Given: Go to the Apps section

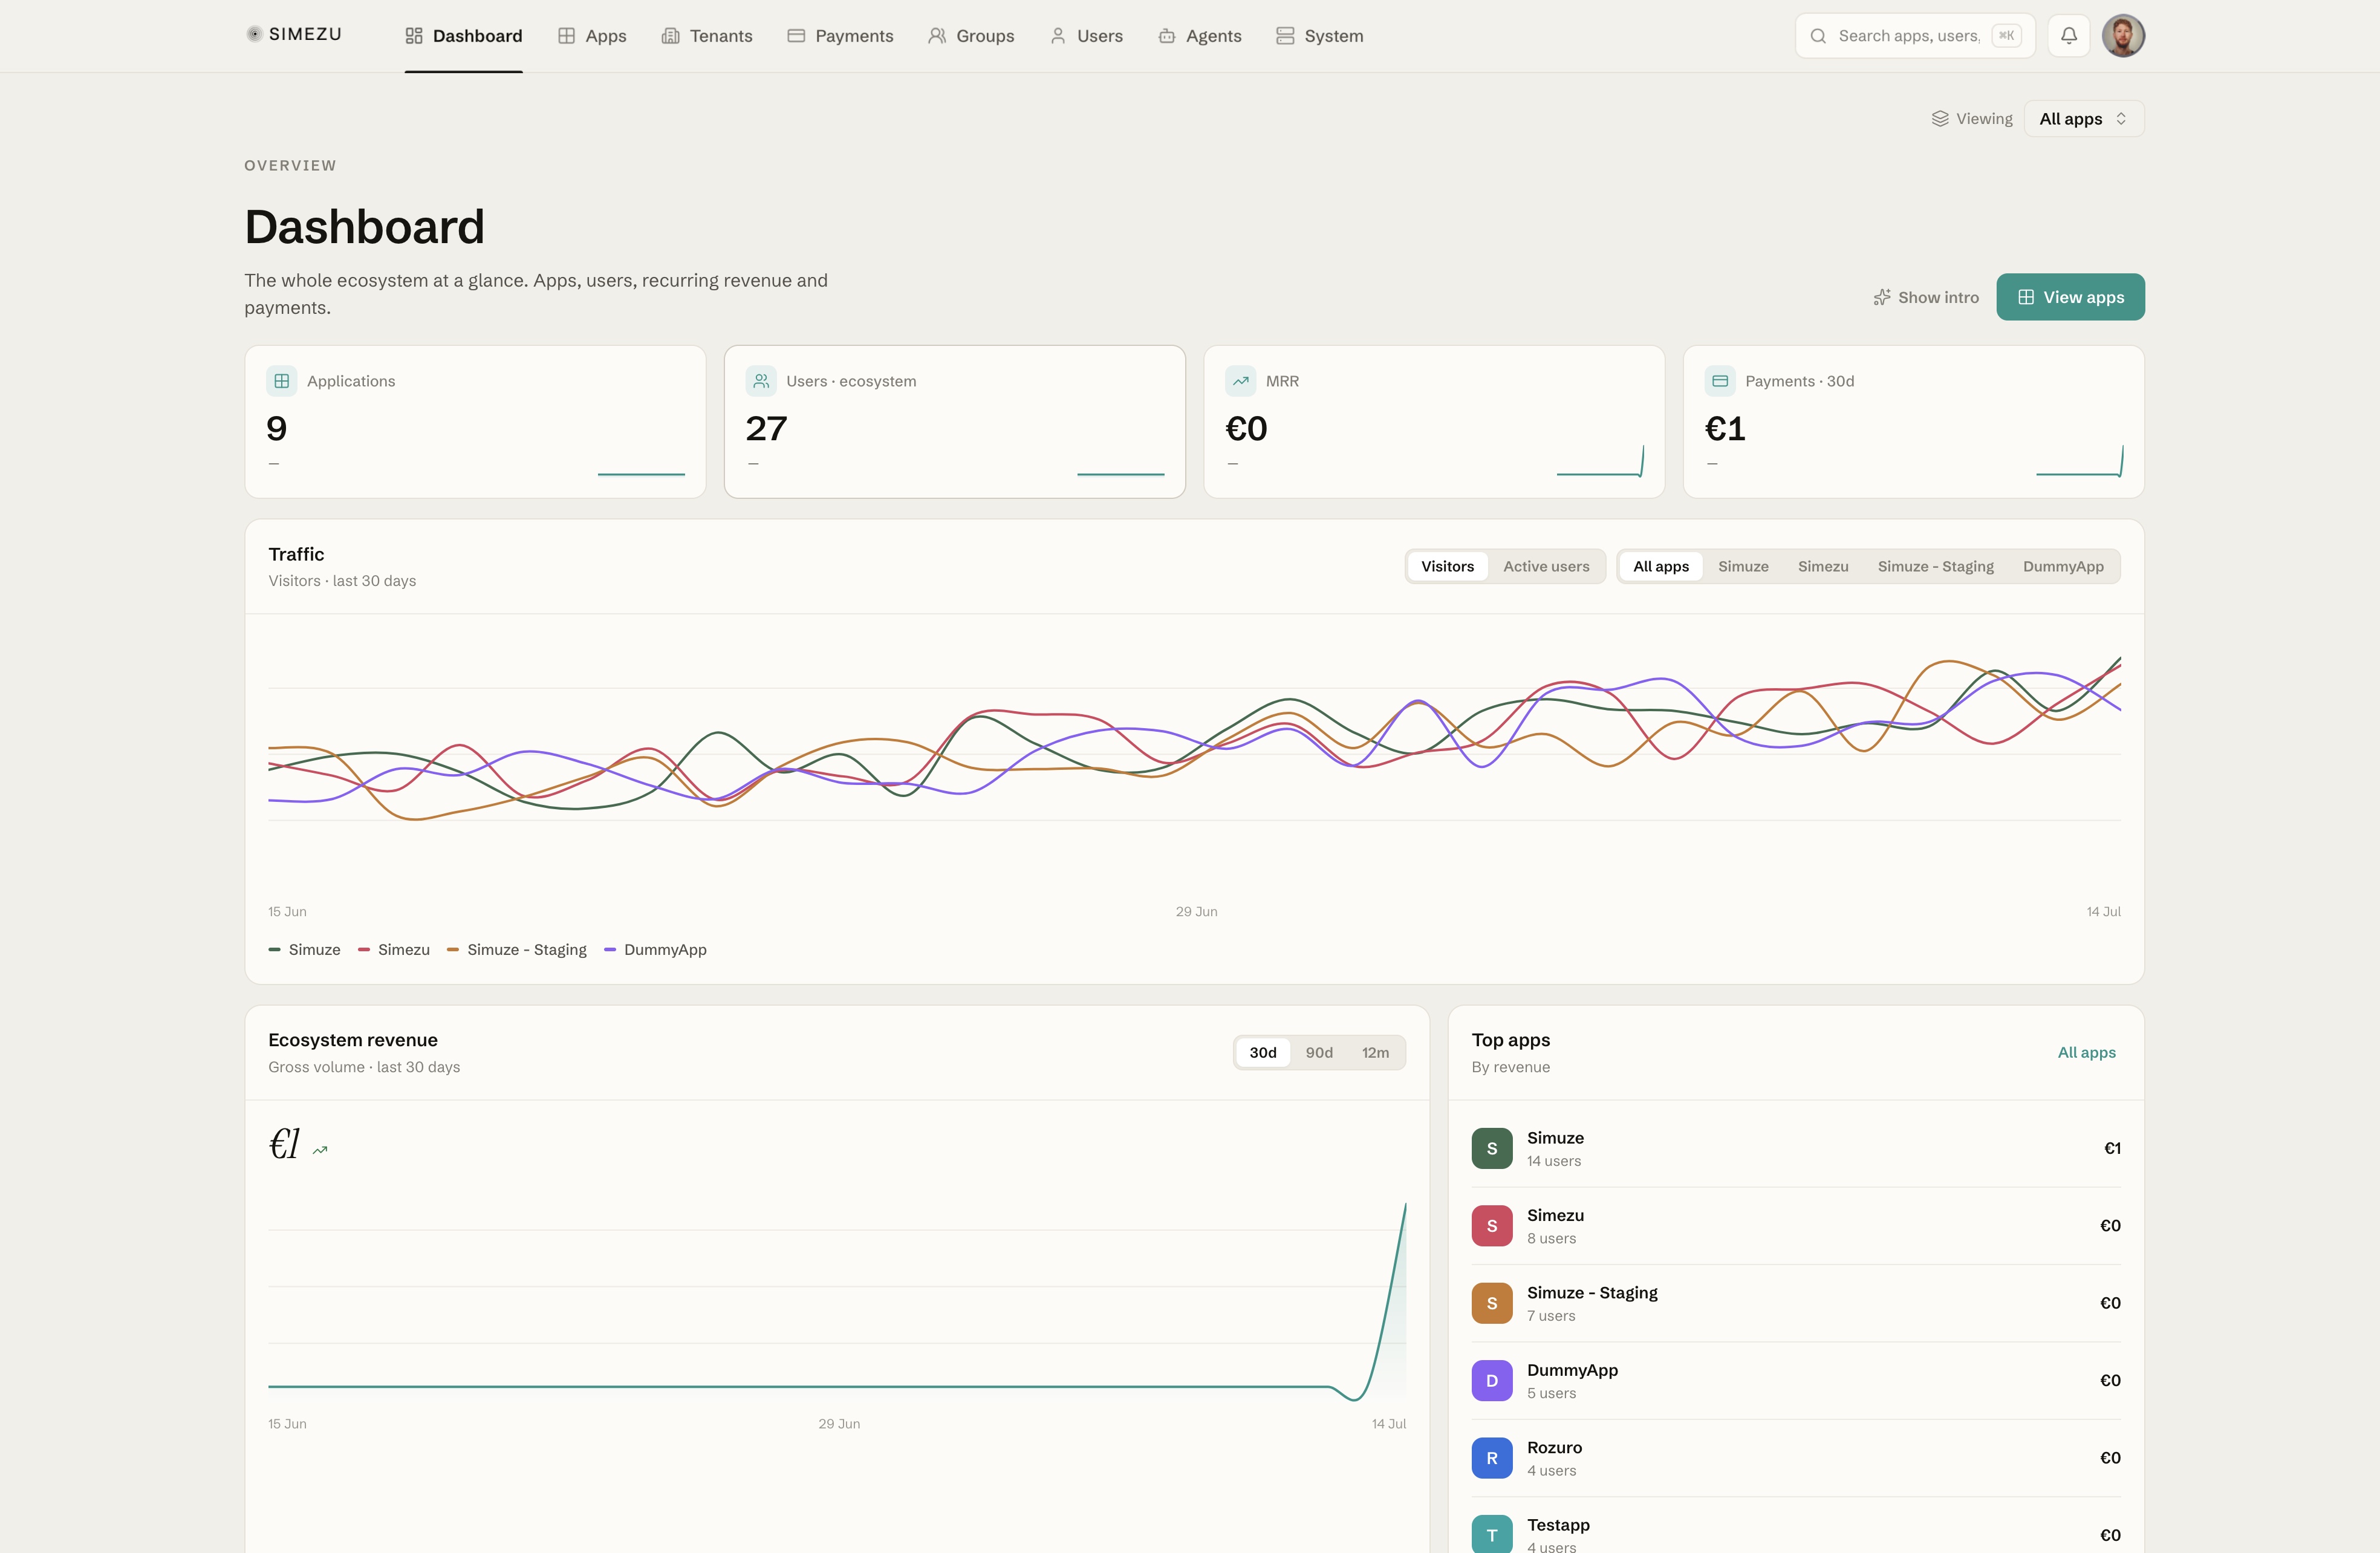Looking at the screenshot, I should tap(592, 36).
